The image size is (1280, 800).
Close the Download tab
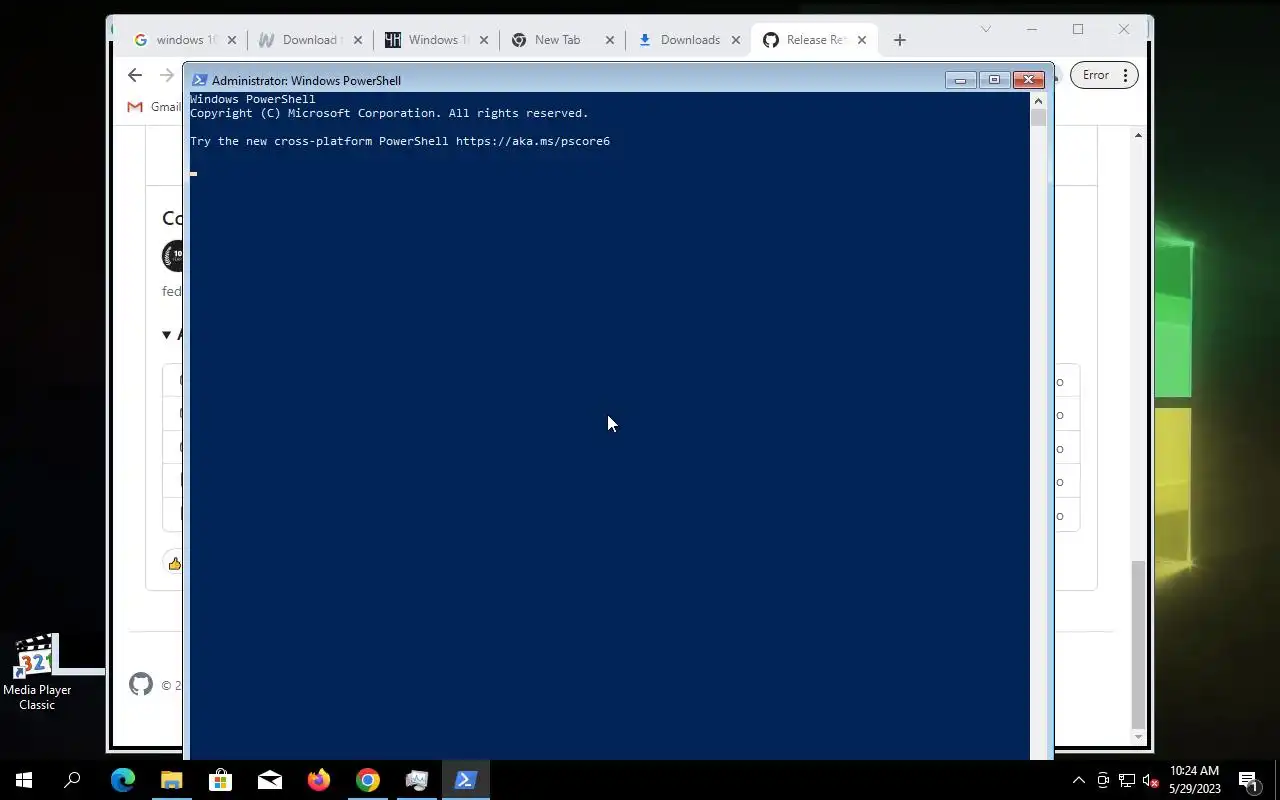click(358, 40)
